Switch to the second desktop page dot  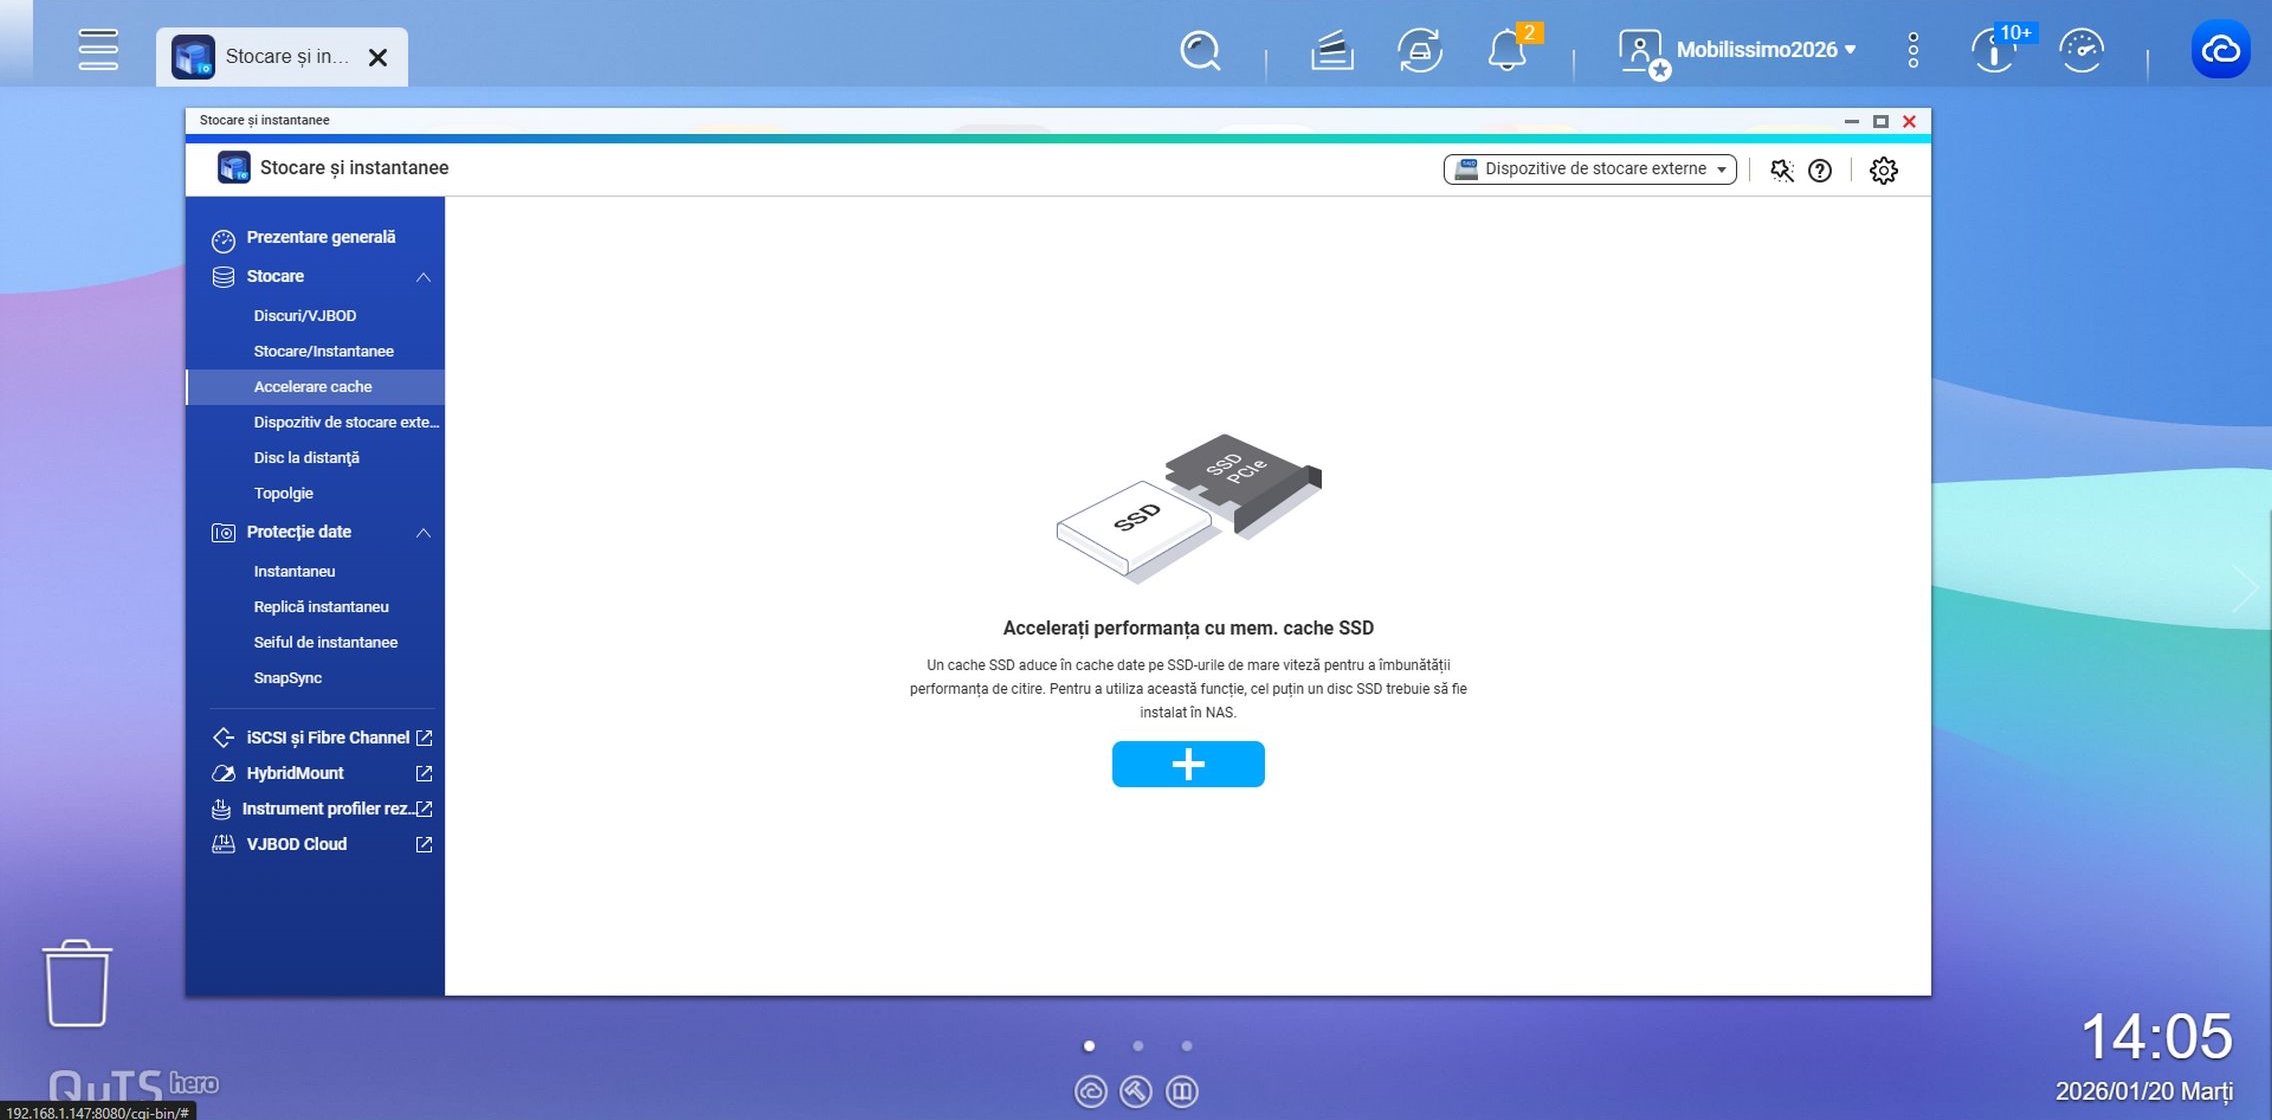(x=1138, y=1046)
